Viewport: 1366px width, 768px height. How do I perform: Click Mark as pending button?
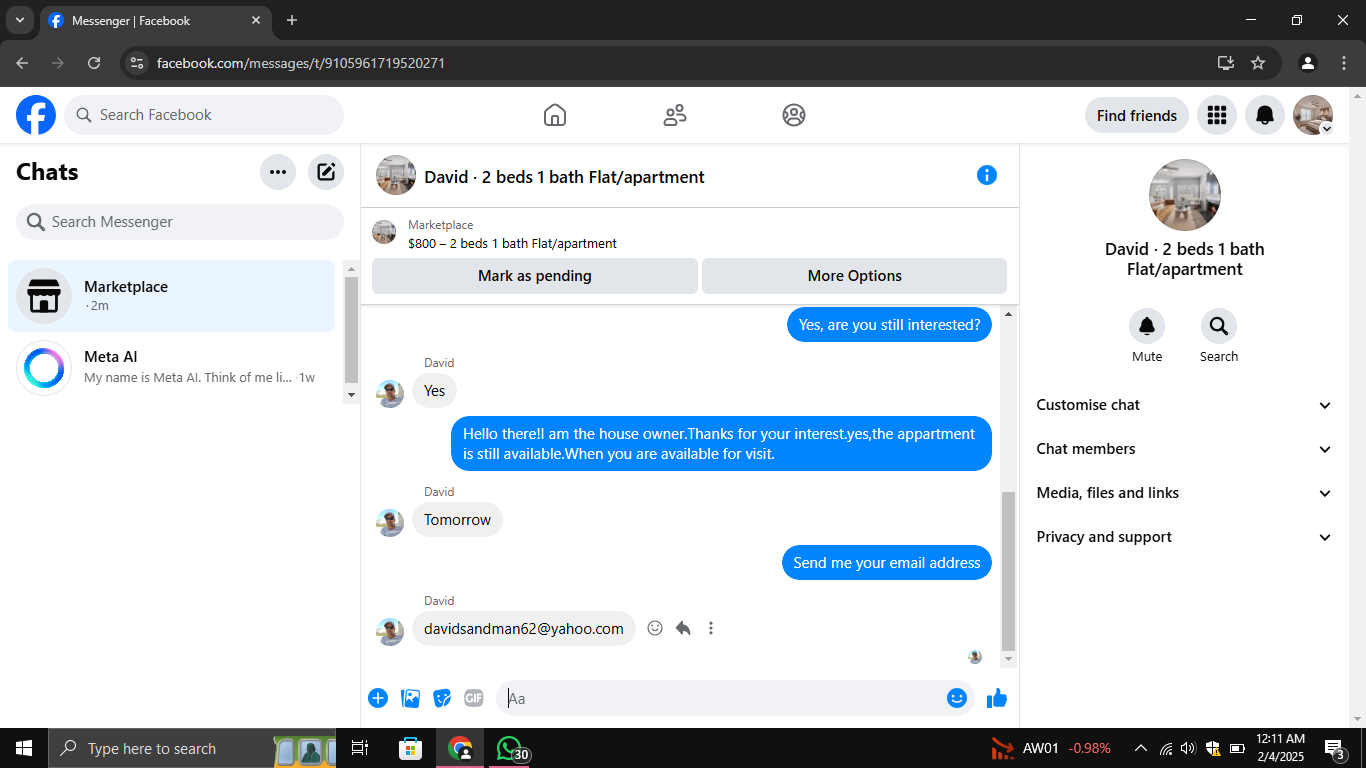coord(535,276)
